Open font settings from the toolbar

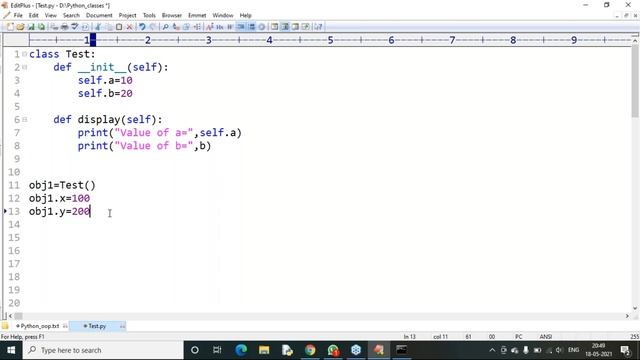click(x=209, y=27)
